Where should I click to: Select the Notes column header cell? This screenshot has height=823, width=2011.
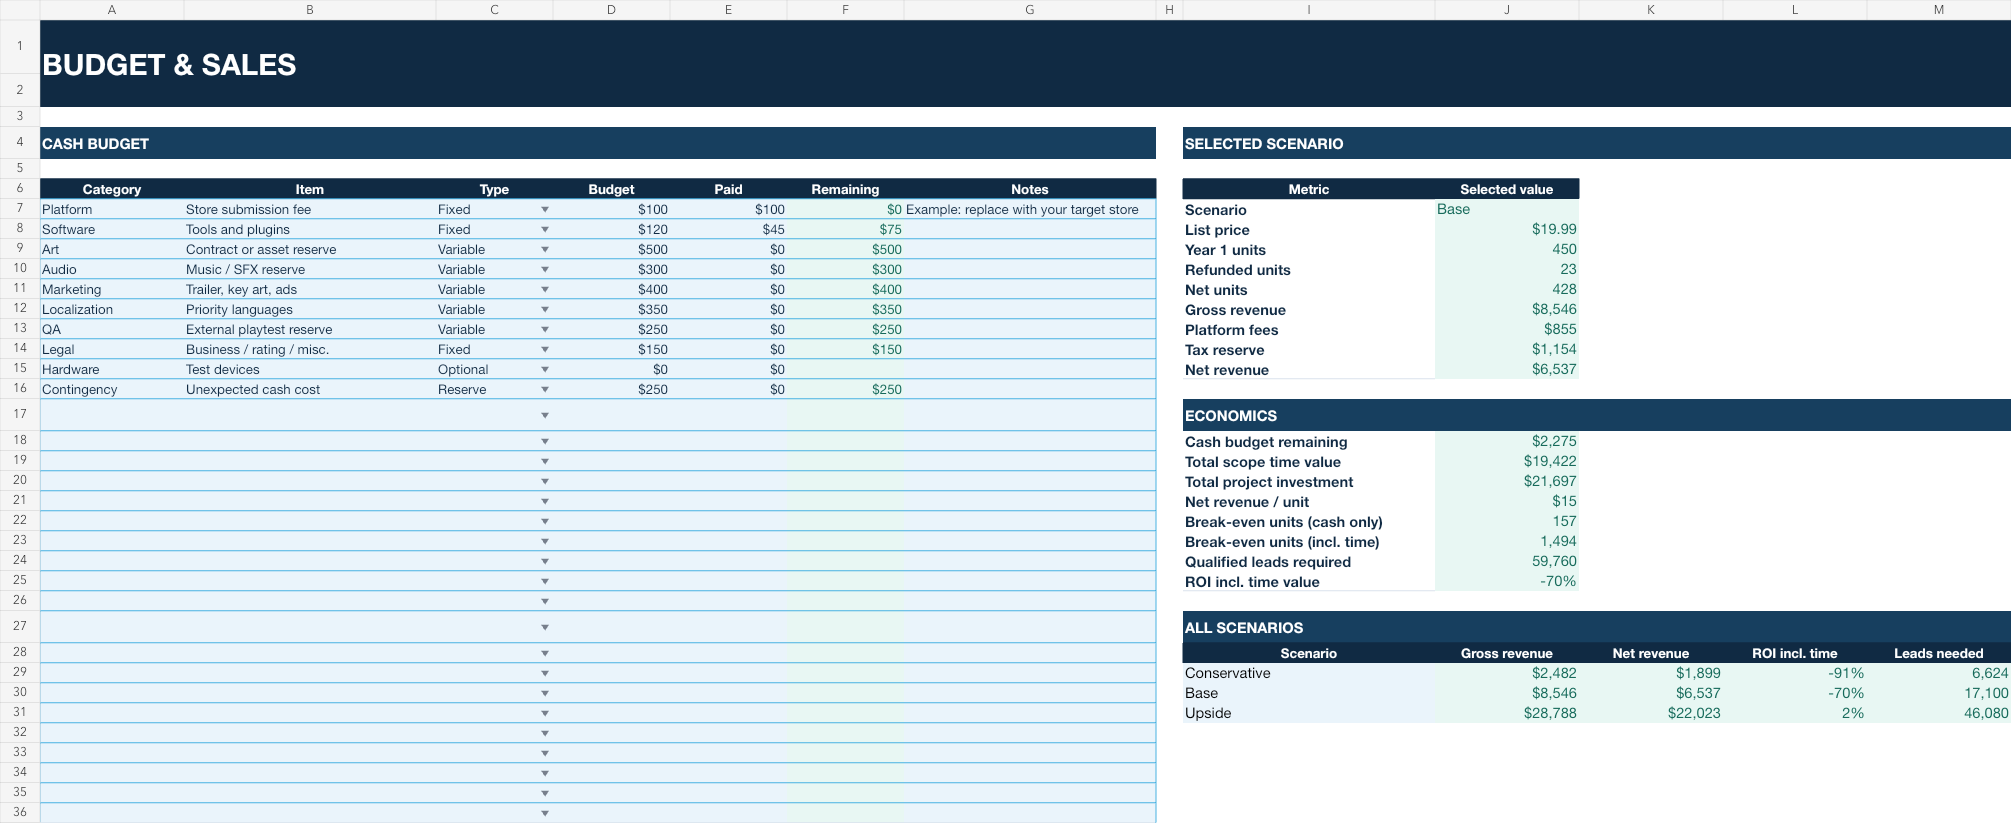point(1029,189)
